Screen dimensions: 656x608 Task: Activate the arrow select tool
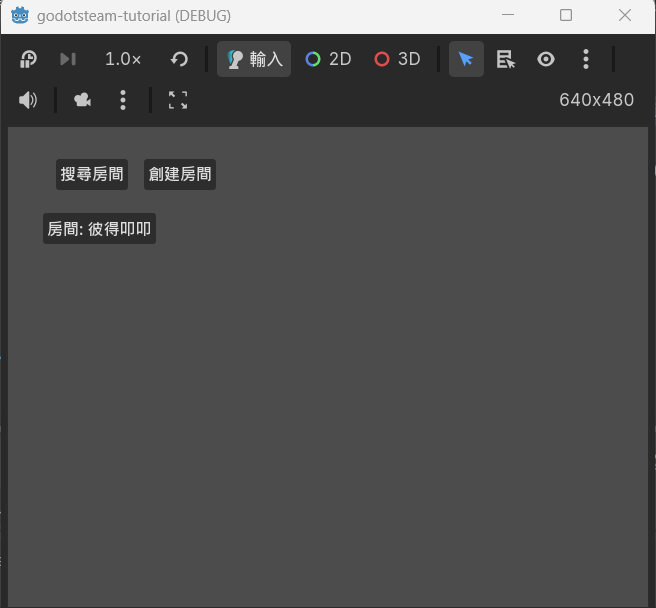point(466,59)
